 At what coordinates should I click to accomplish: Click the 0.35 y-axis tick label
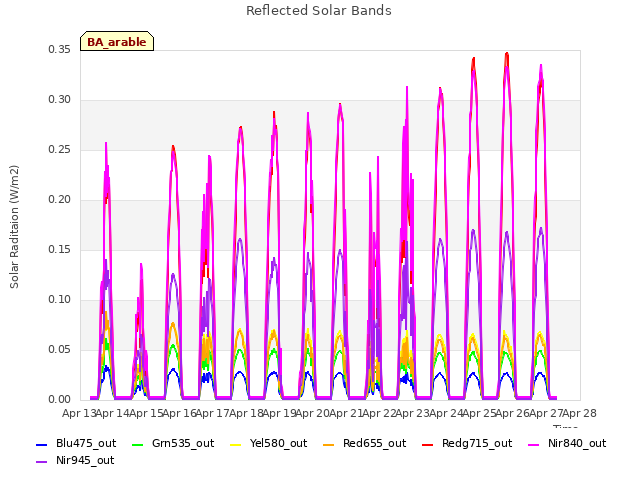[x=60, y=49]
